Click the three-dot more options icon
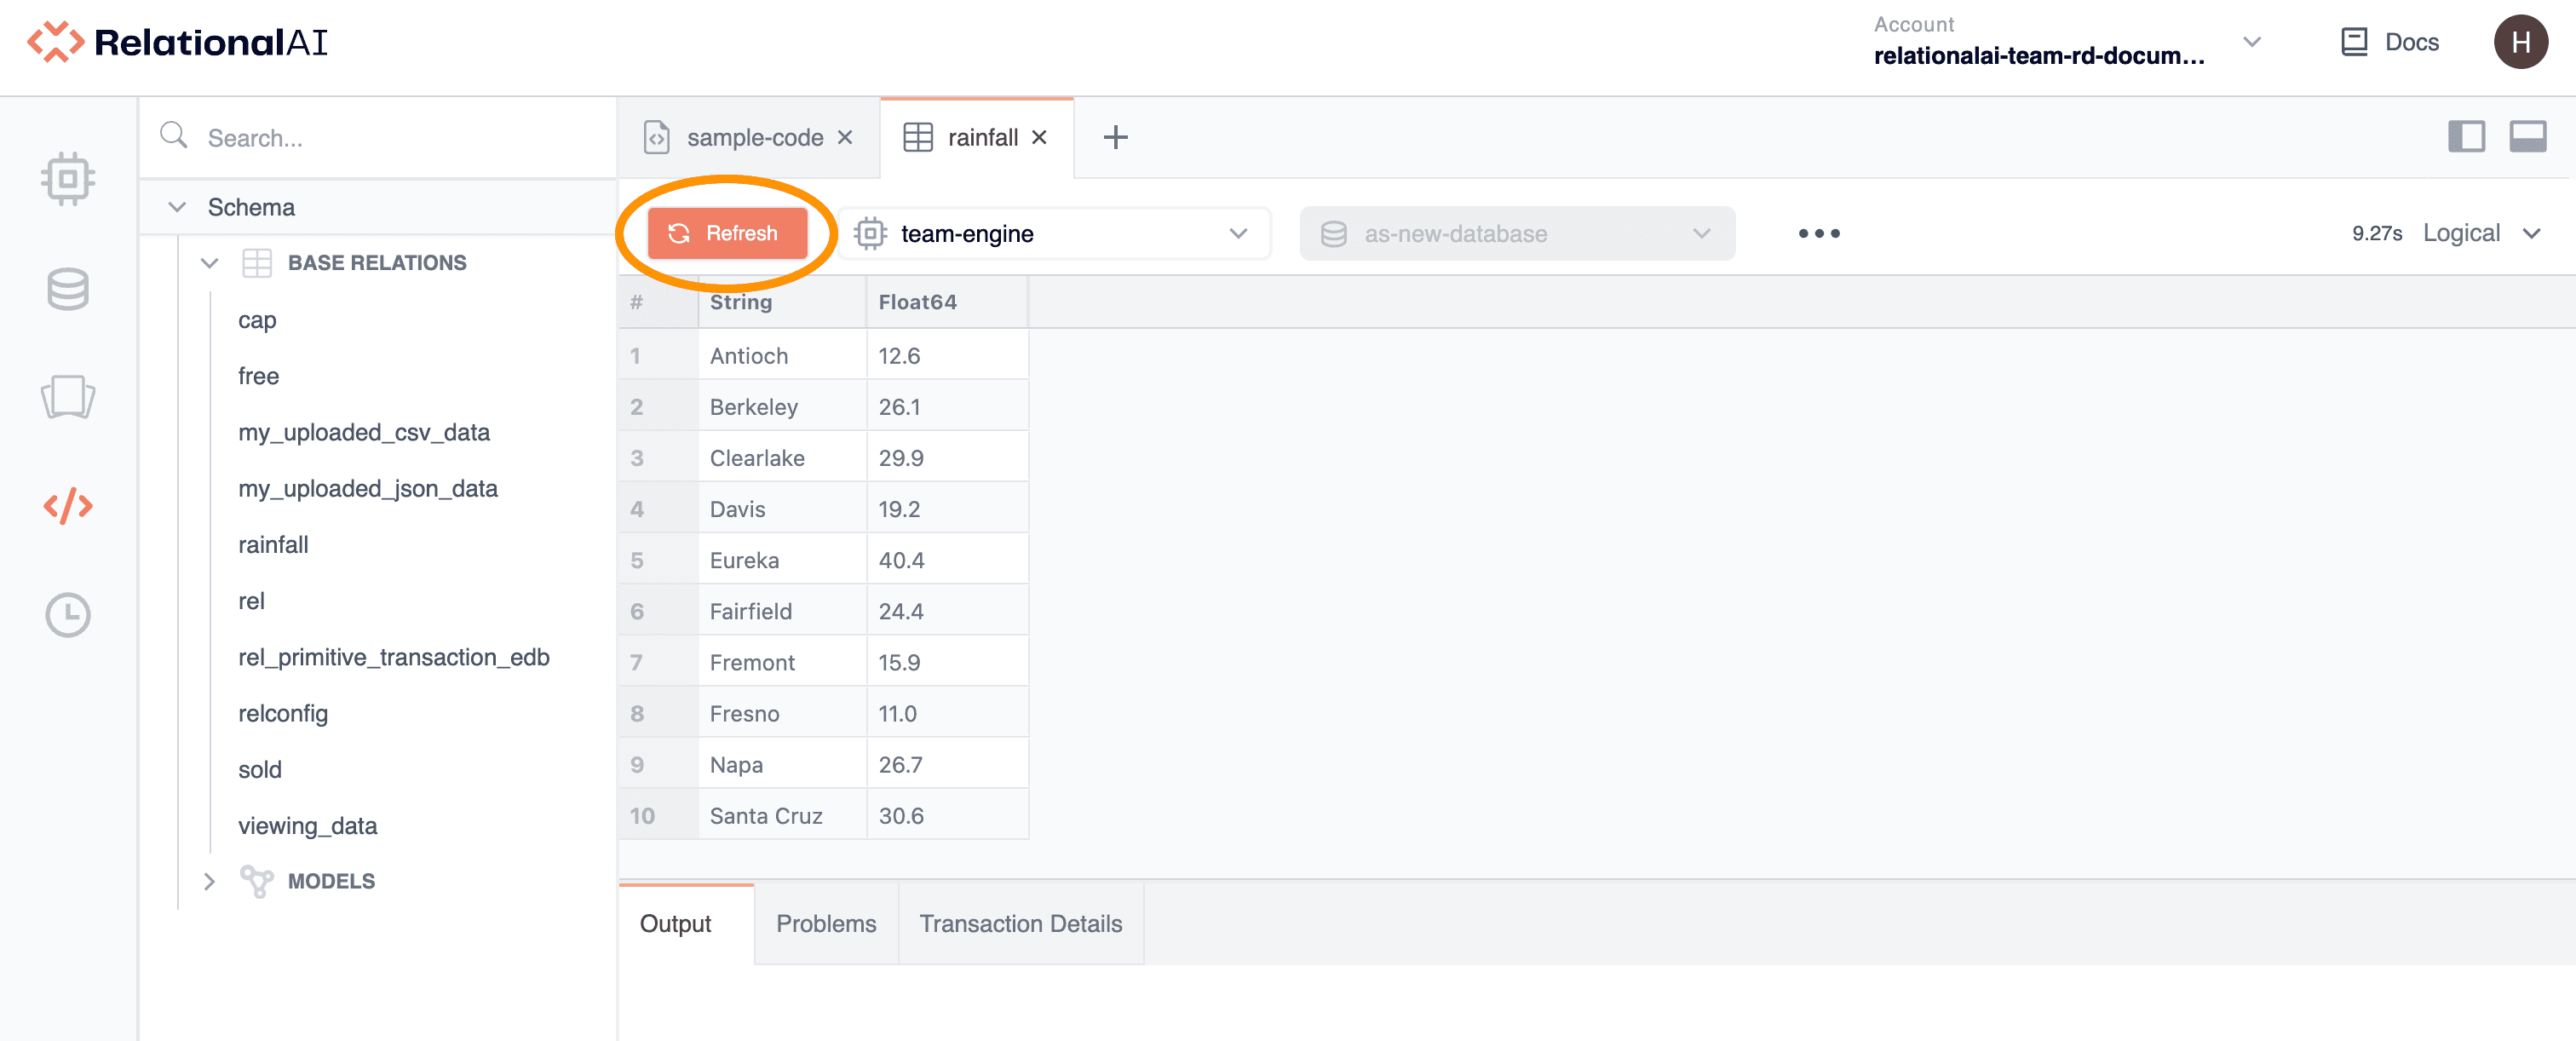Screen dimensions: 2576x1041 tap(1818, 234)
